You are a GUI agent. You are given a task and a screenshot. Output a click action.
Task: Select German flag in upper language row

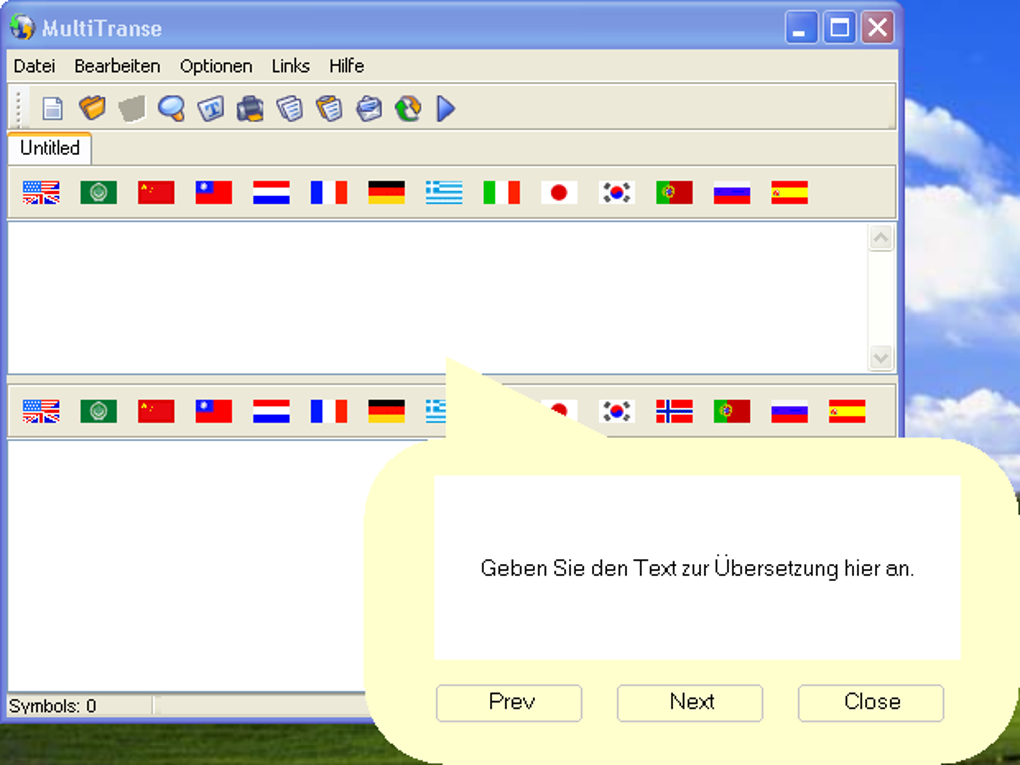[386, 193]
